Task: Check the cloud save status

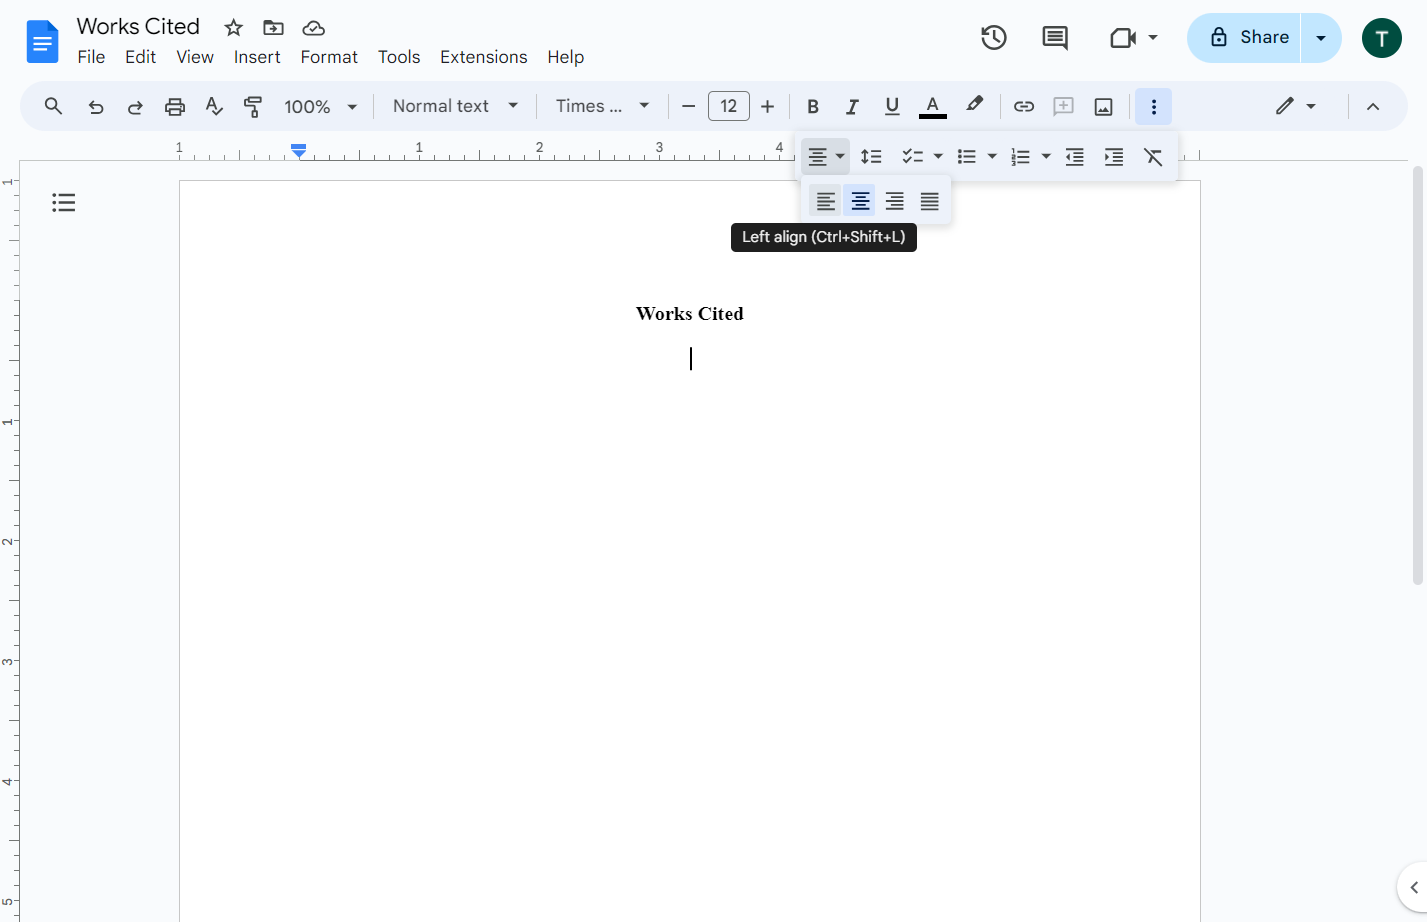Action: pos(314,28)
